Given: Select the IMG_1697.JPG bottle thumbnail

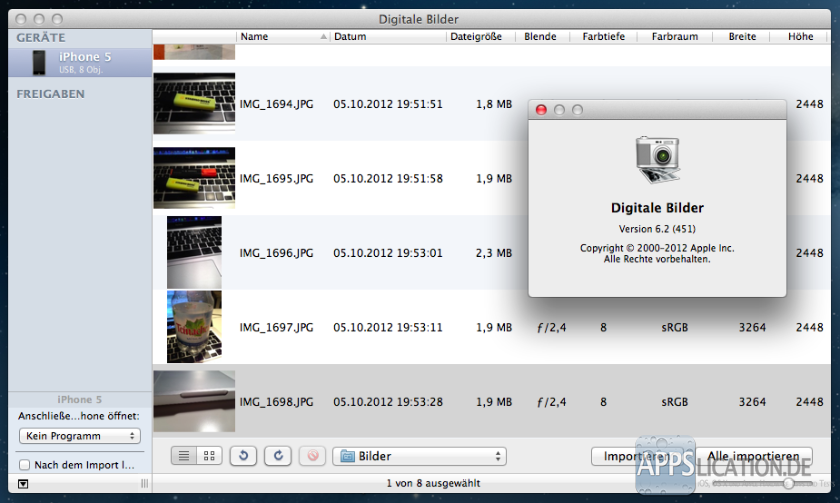Looking at the screenshot, I should [194, 327].
